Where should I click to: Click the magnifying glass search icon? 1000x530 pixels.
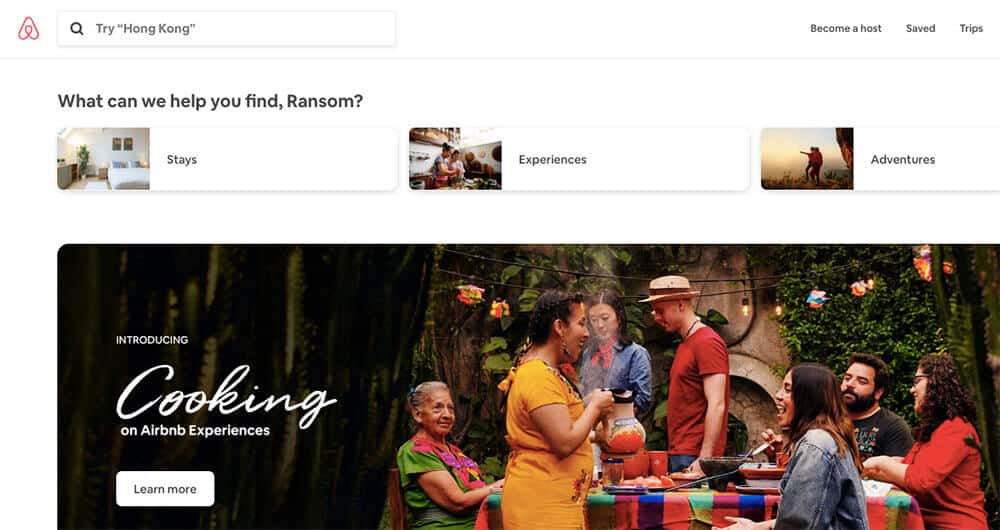coord(77,29)
